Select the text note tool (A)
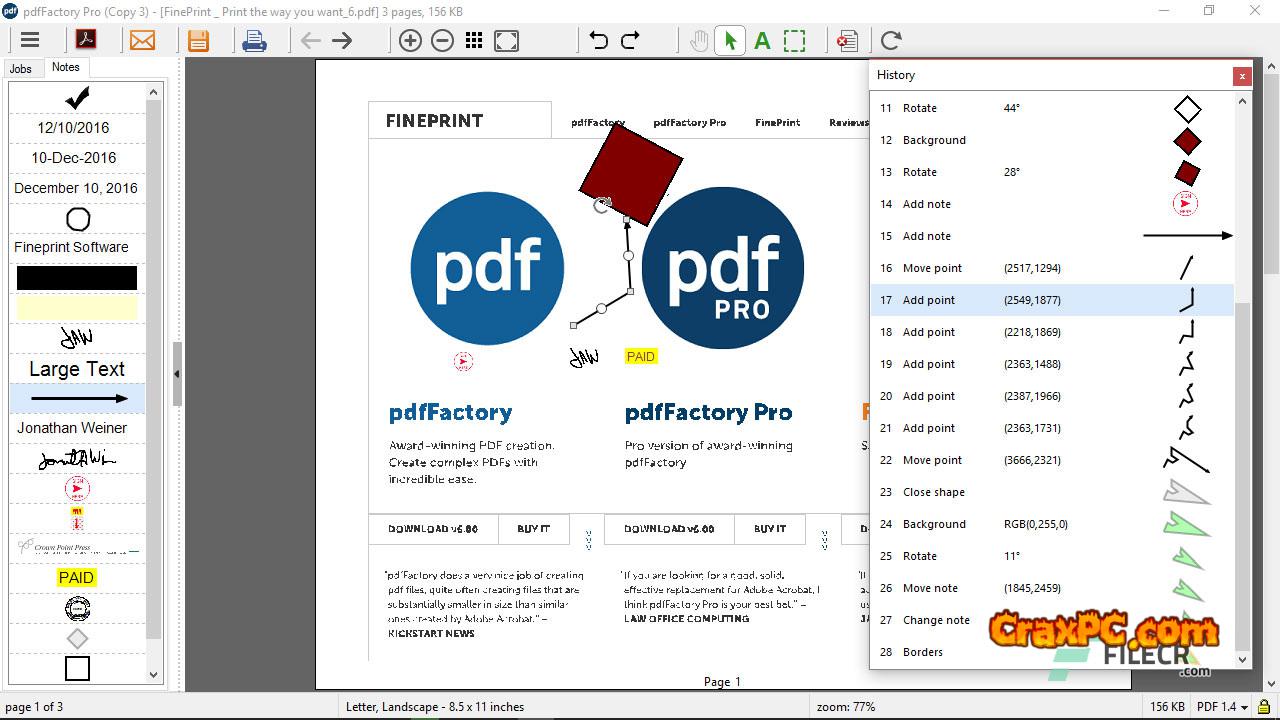1280x720 pixels. (x=762, y=41)
